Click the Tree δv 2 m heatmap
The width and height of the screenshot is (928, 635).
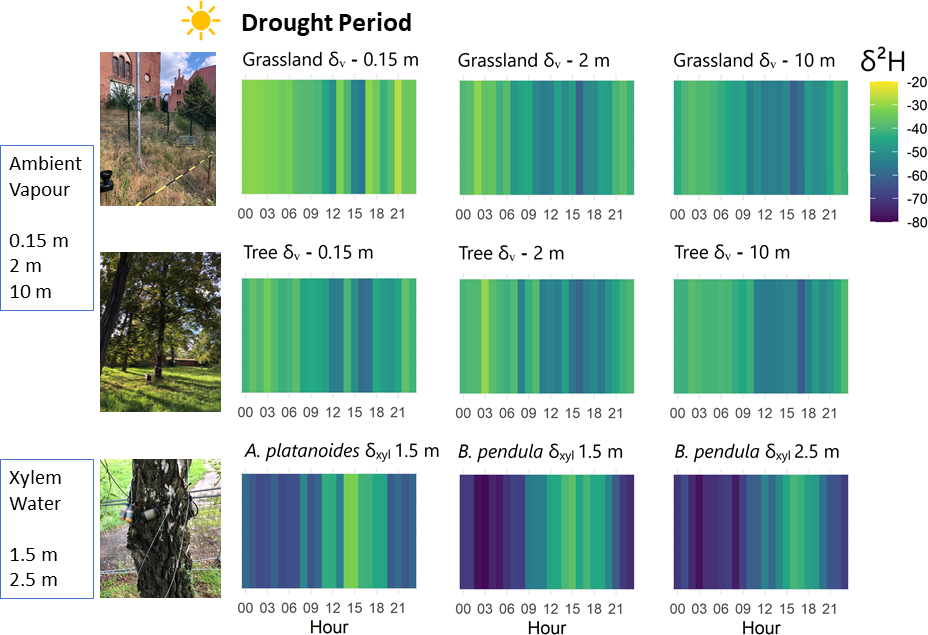coord(545,335)
